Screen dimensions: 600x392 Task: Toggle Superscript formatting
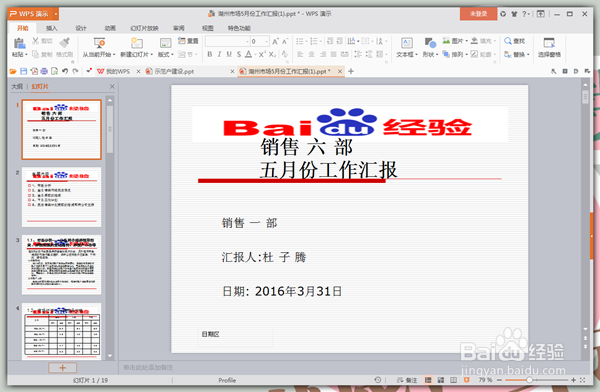point(262,54)
